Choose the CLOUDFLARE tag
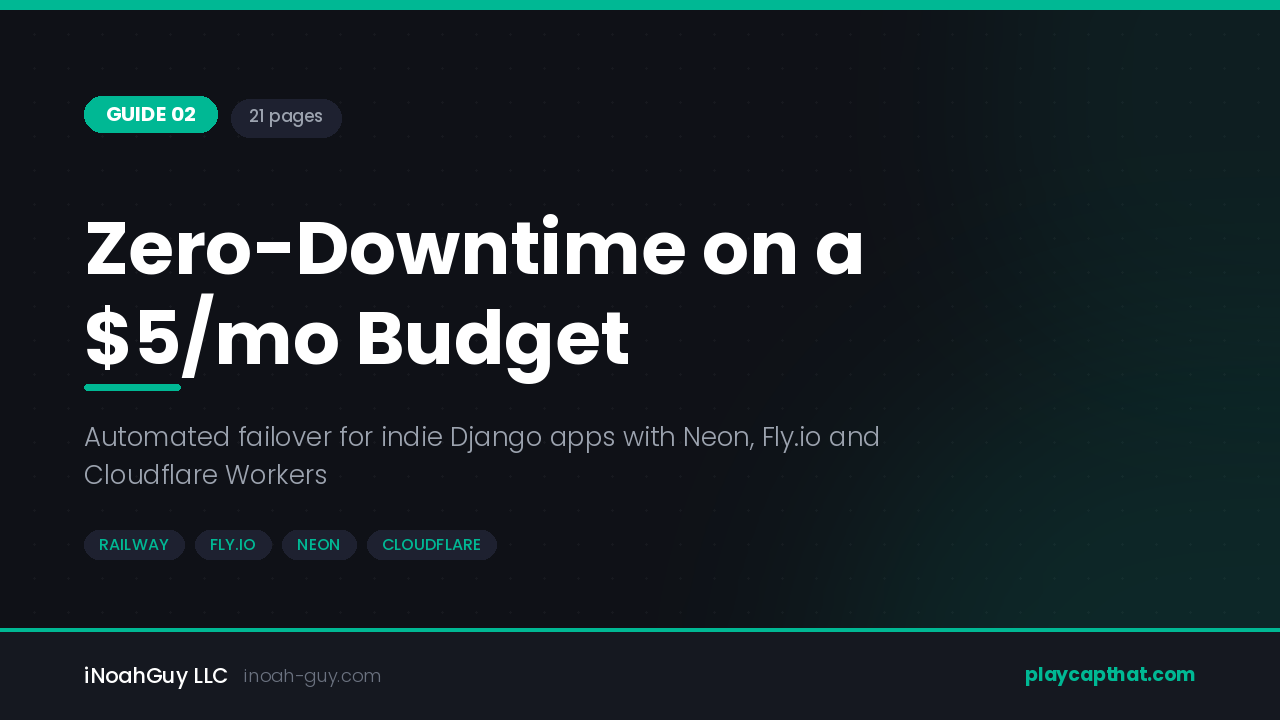The image size is (1280, 720). point(432,545)
